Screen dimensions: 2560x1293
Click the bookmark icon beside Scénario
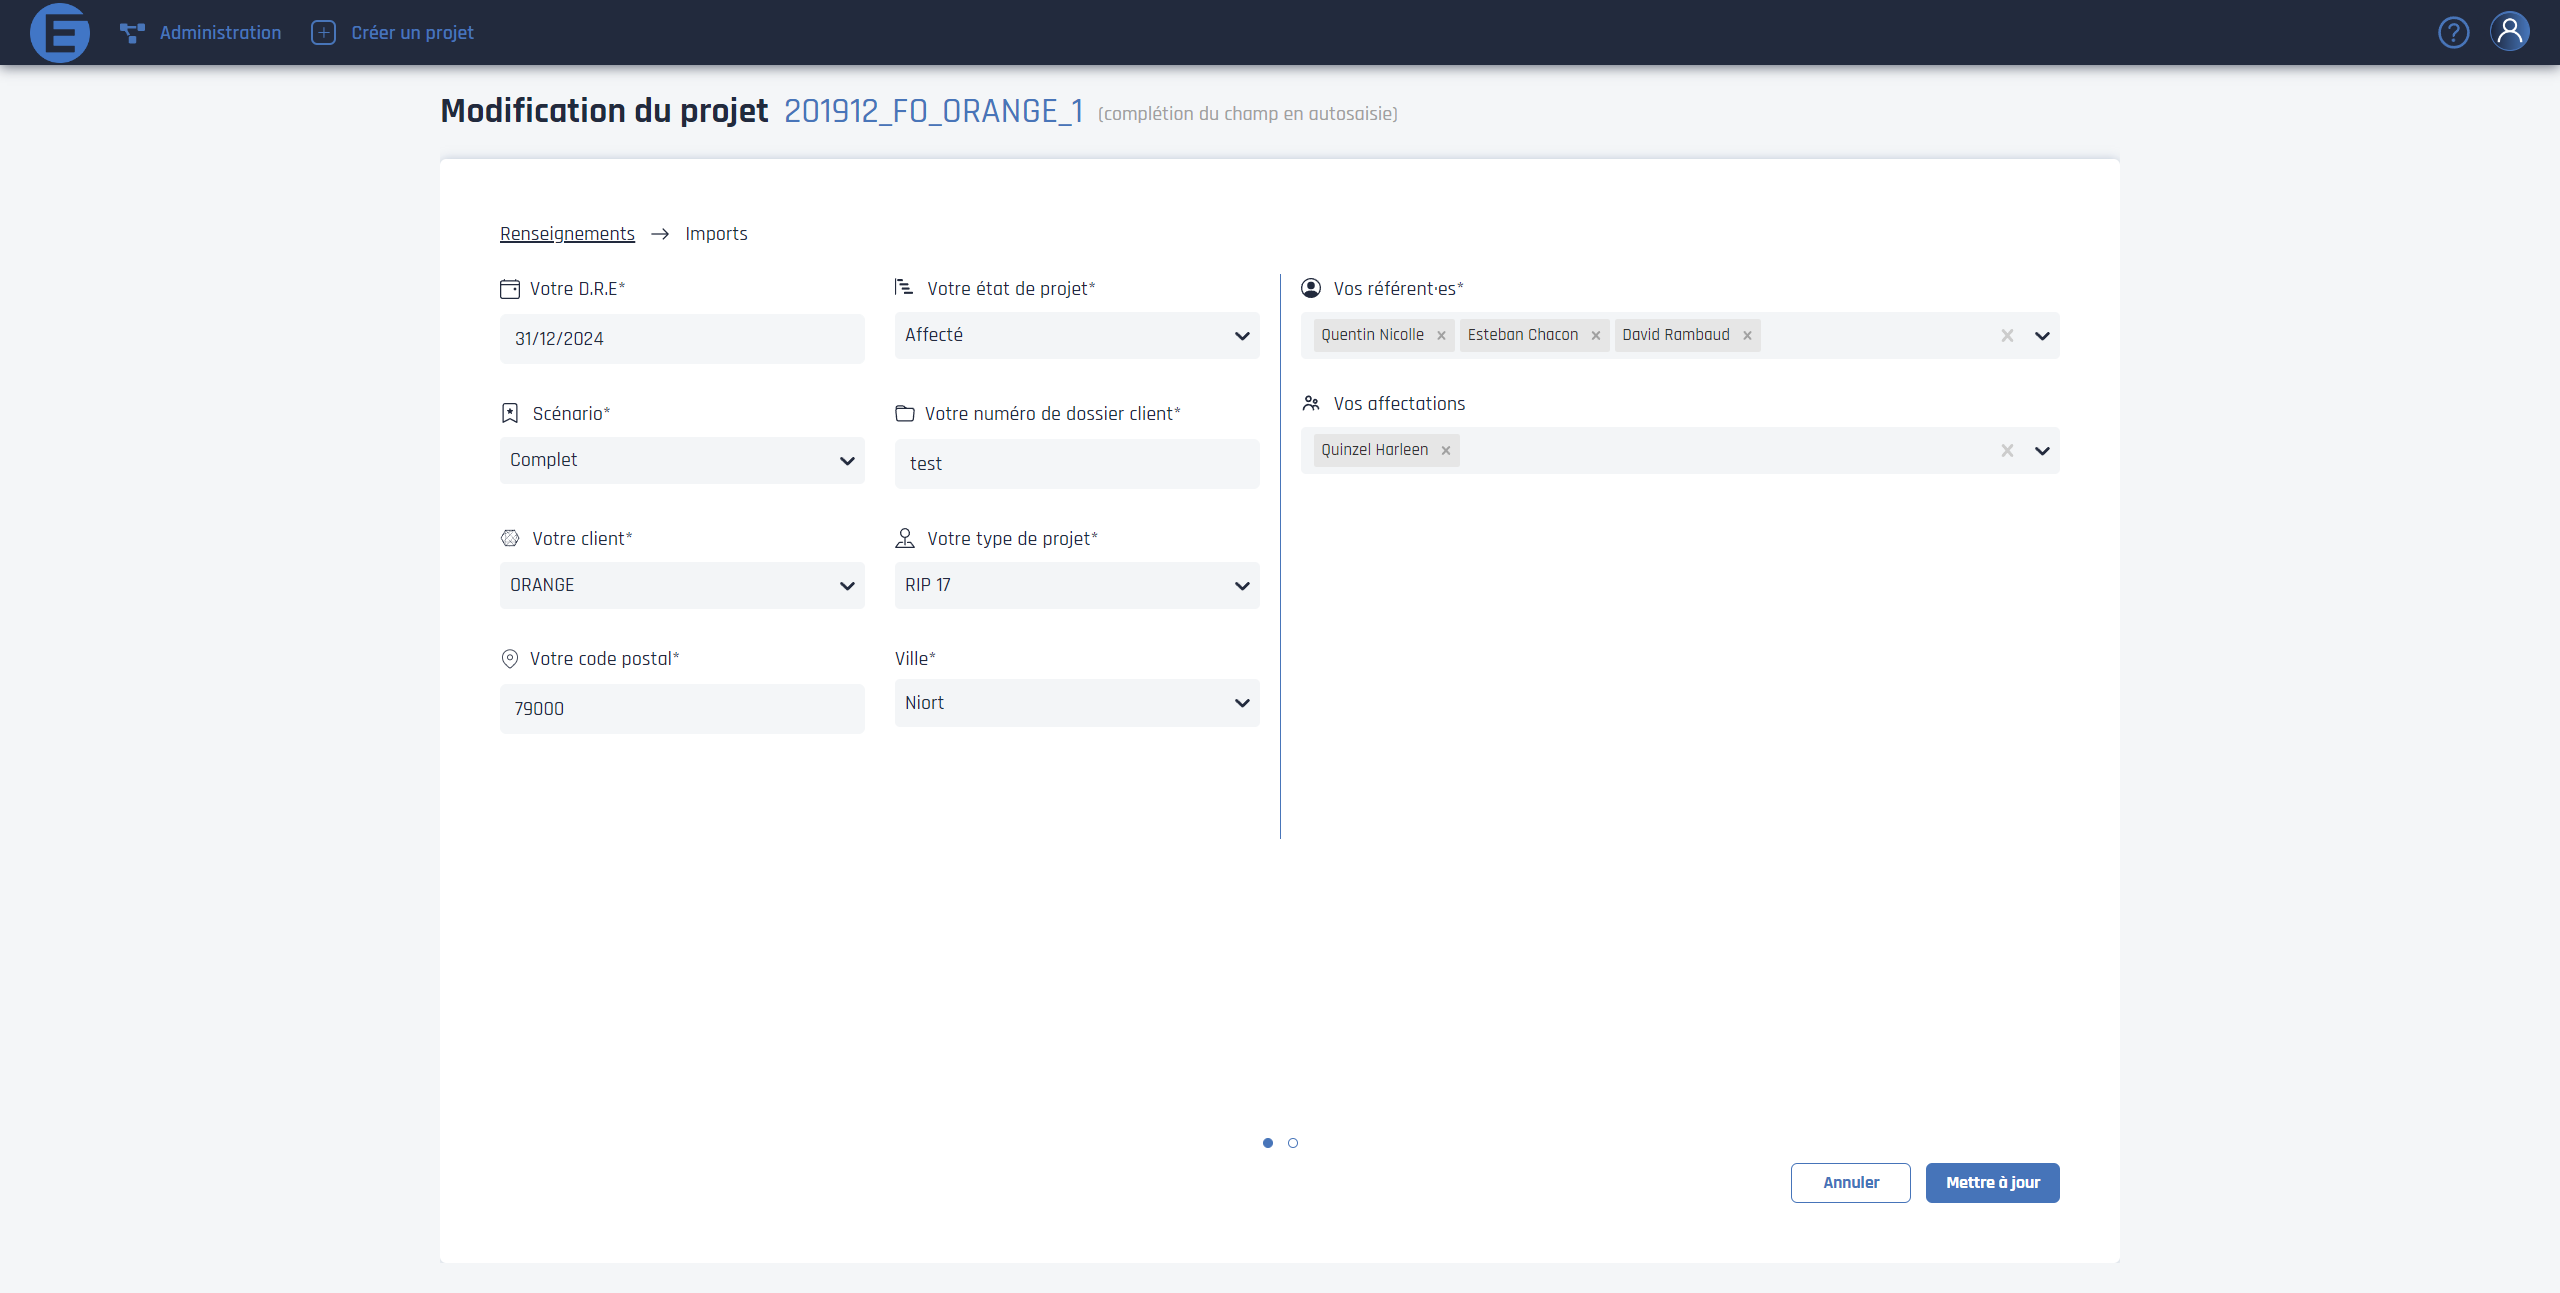coord(510,413)
